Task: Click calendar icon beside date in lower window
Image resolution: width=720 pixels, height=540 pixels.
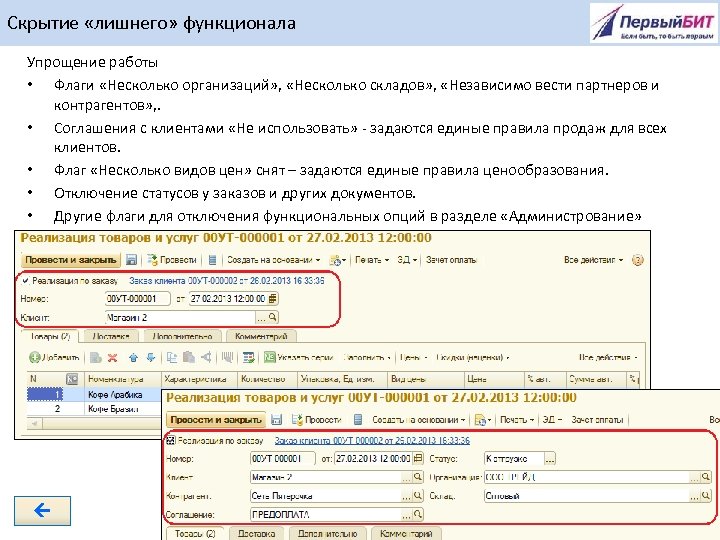Action: 418,458
